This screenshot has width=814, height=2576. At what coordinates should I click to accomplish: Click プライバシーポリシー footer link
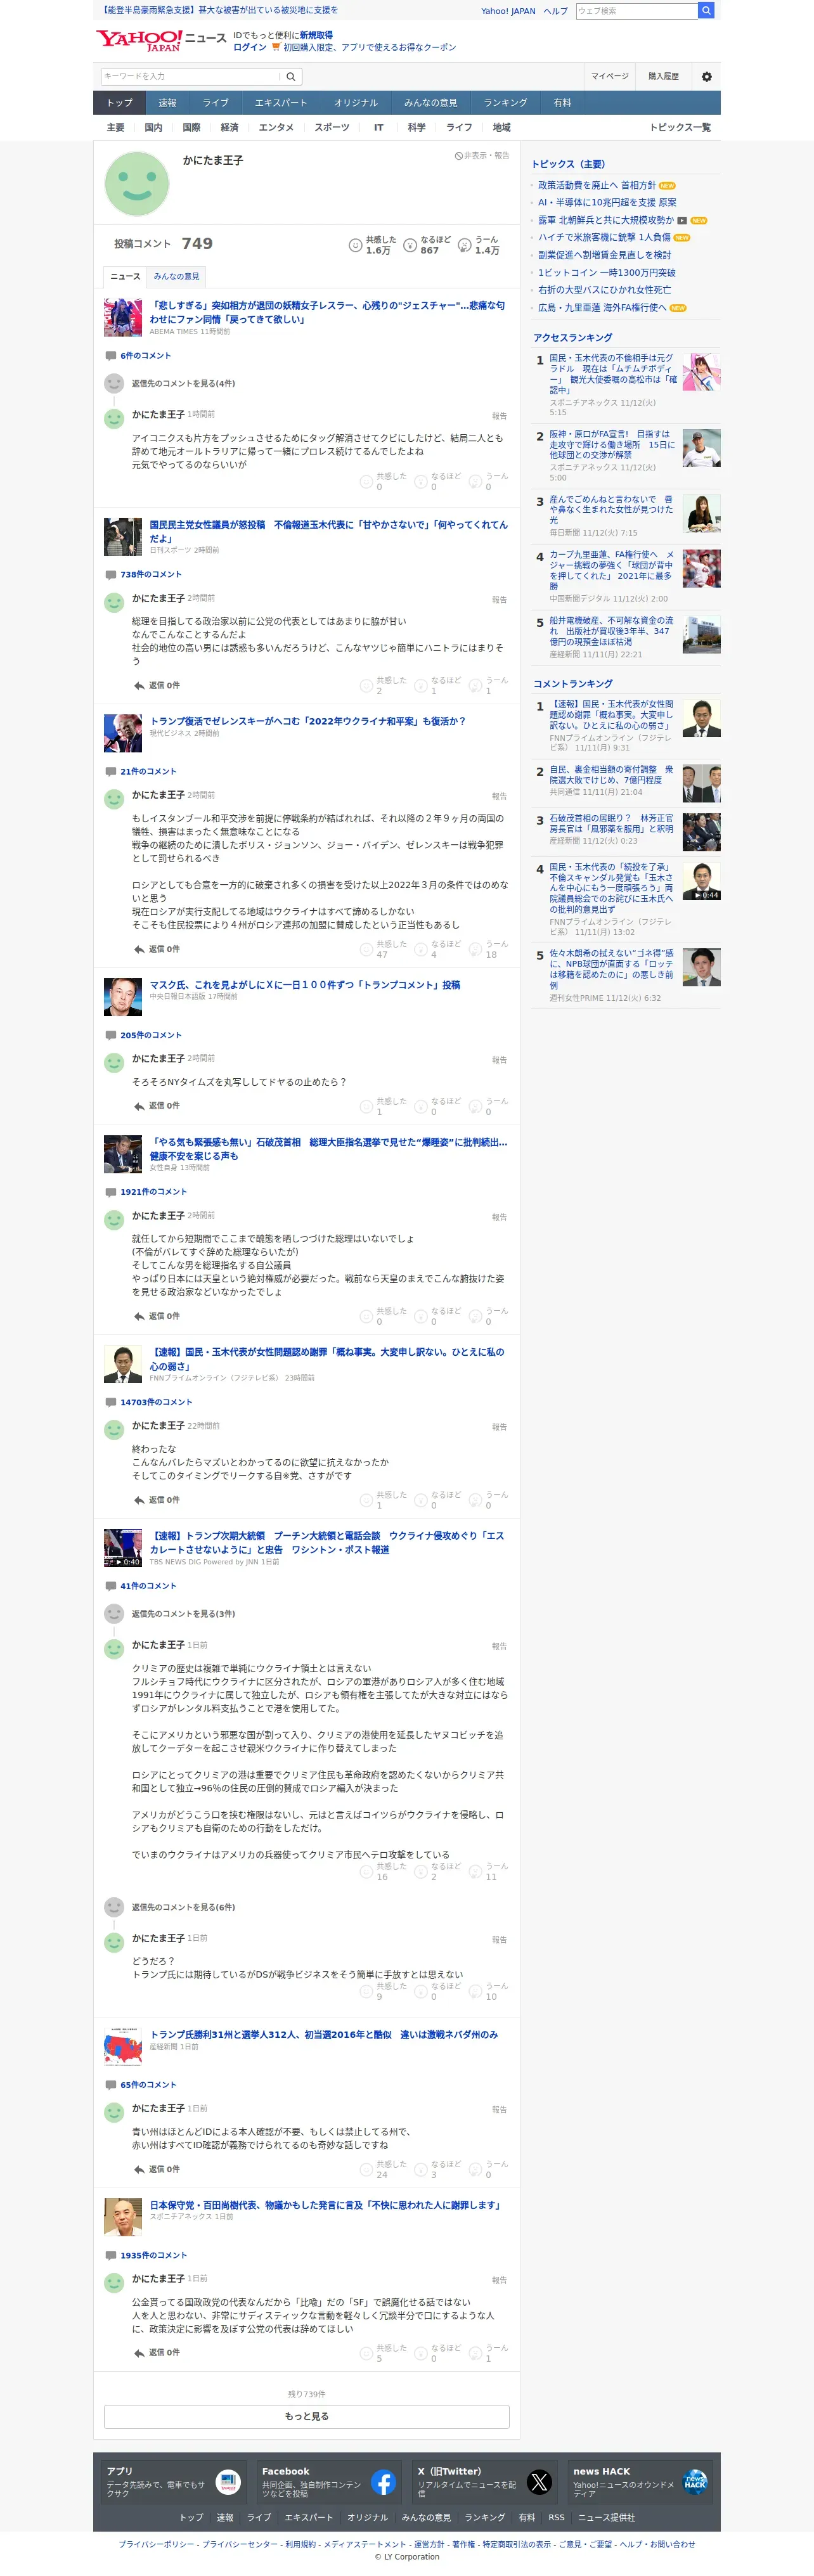click(x=157, y=2545)
